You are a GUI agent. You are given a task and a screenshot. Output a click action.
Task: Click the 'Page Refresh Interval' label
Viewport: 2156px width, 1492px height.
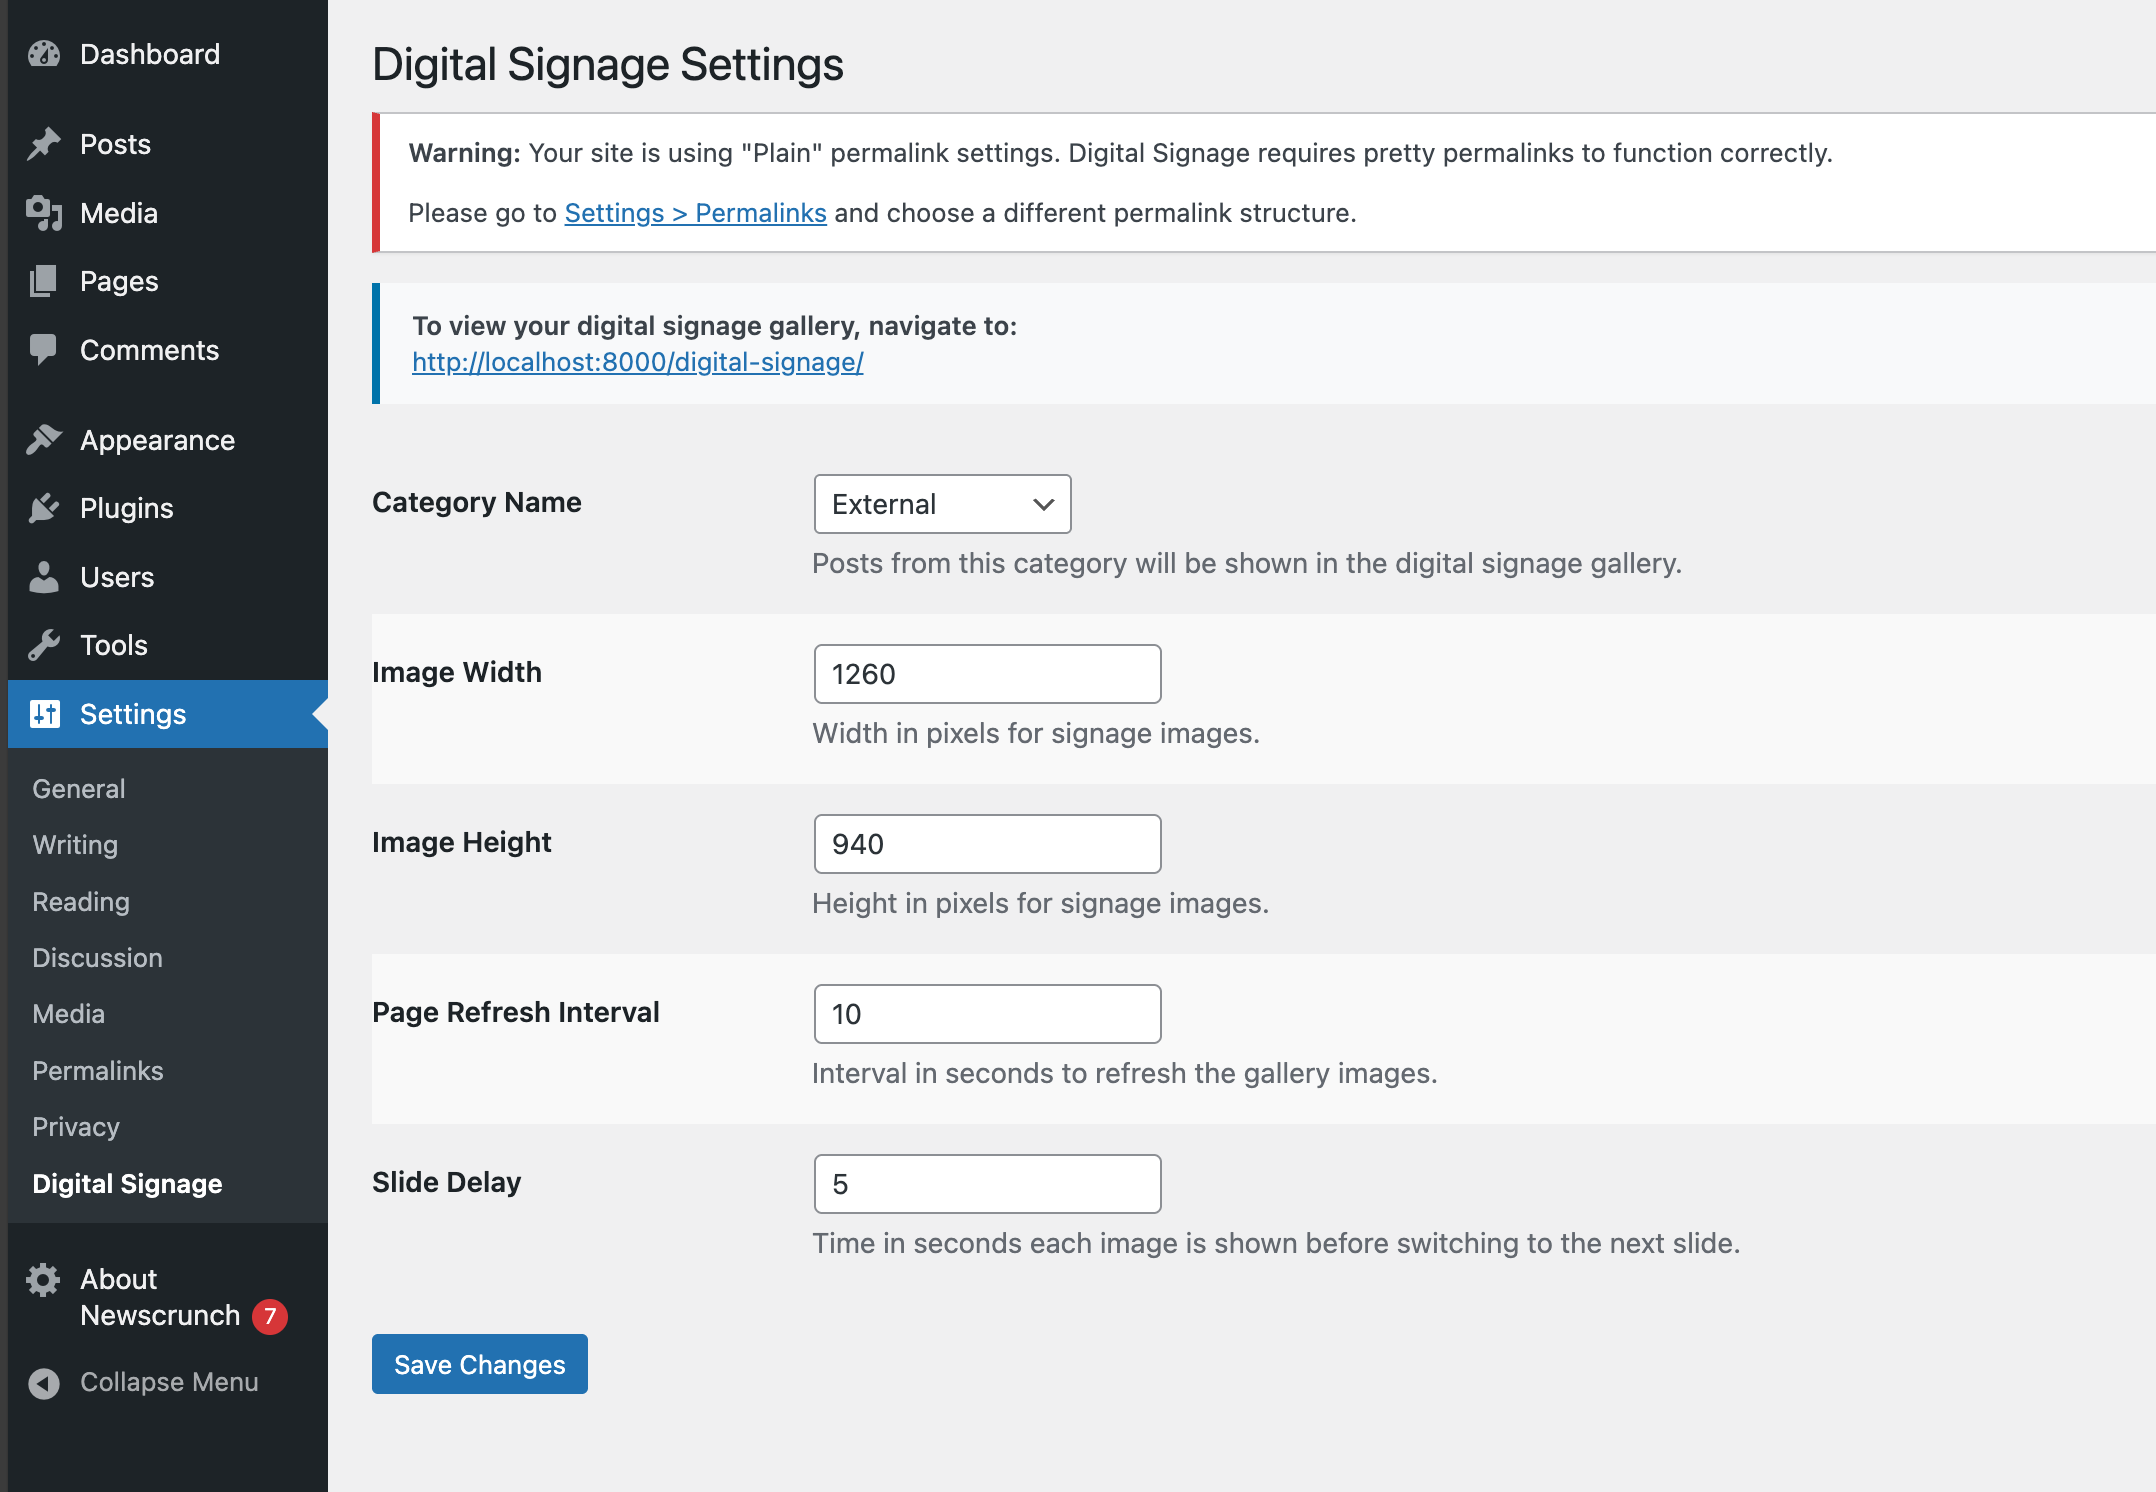pyautogui.click(x=516, y=1012)
